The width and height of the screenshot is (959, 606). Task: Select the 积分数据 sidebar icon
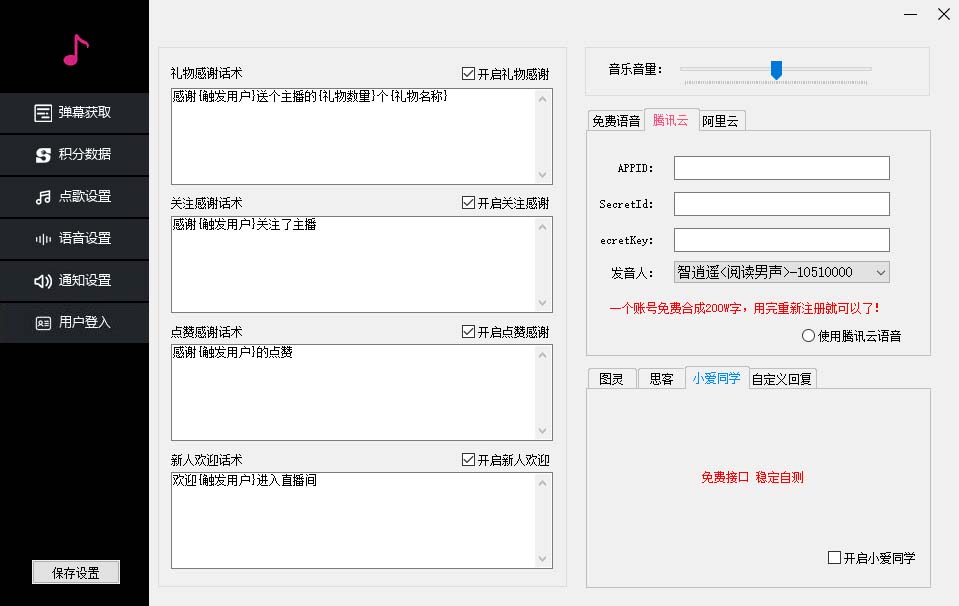coord(75,155)
